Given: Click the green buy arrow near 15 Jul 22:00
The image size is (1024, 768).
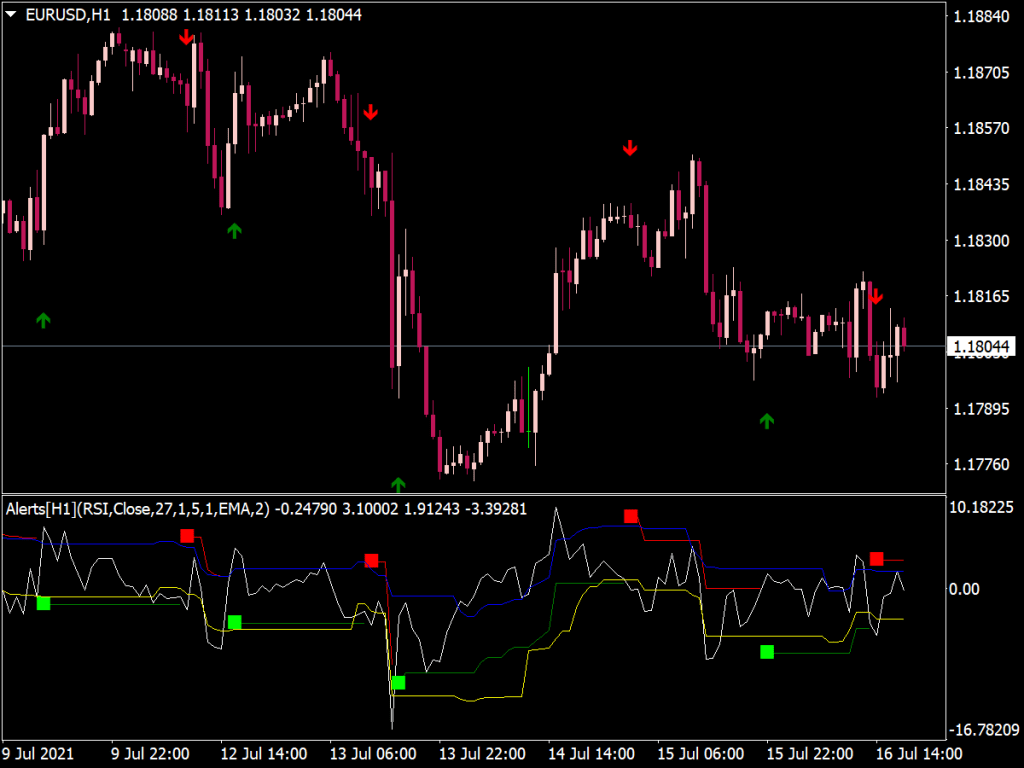Looking at the screenshot, I should [x=766, y=421].
